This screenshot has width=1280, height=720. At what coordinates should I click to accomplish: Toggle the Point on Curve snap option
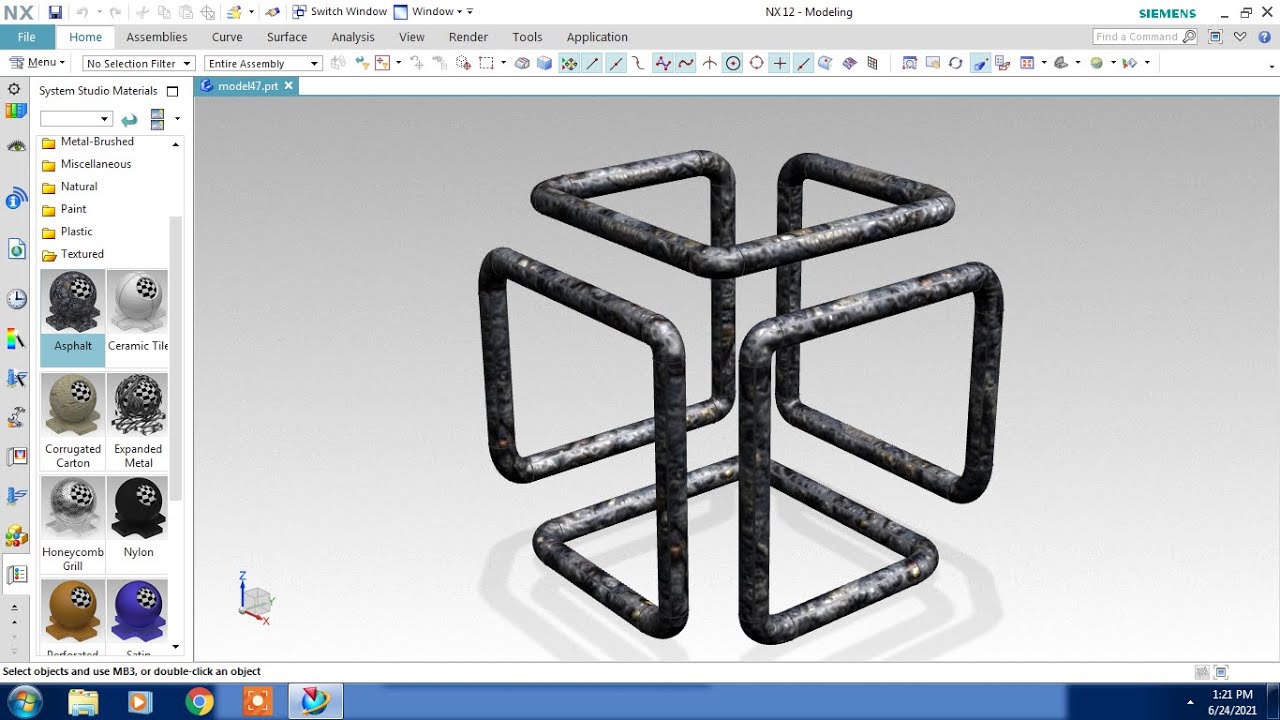coord(803,63)
